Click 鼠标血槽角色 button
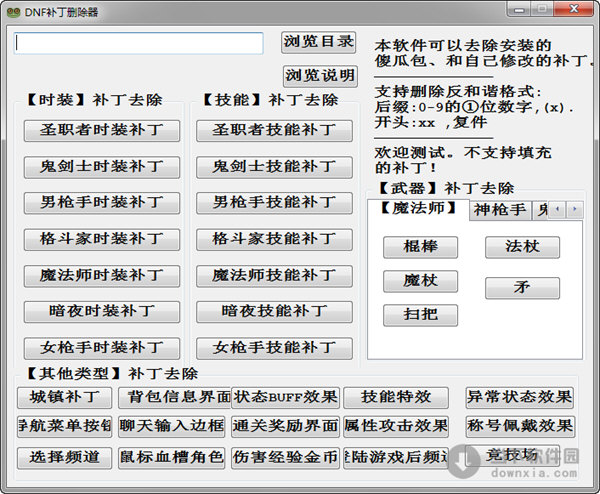The height and width of the screenshot is (494, 600). pyautogui.click(x=171, y=458)
